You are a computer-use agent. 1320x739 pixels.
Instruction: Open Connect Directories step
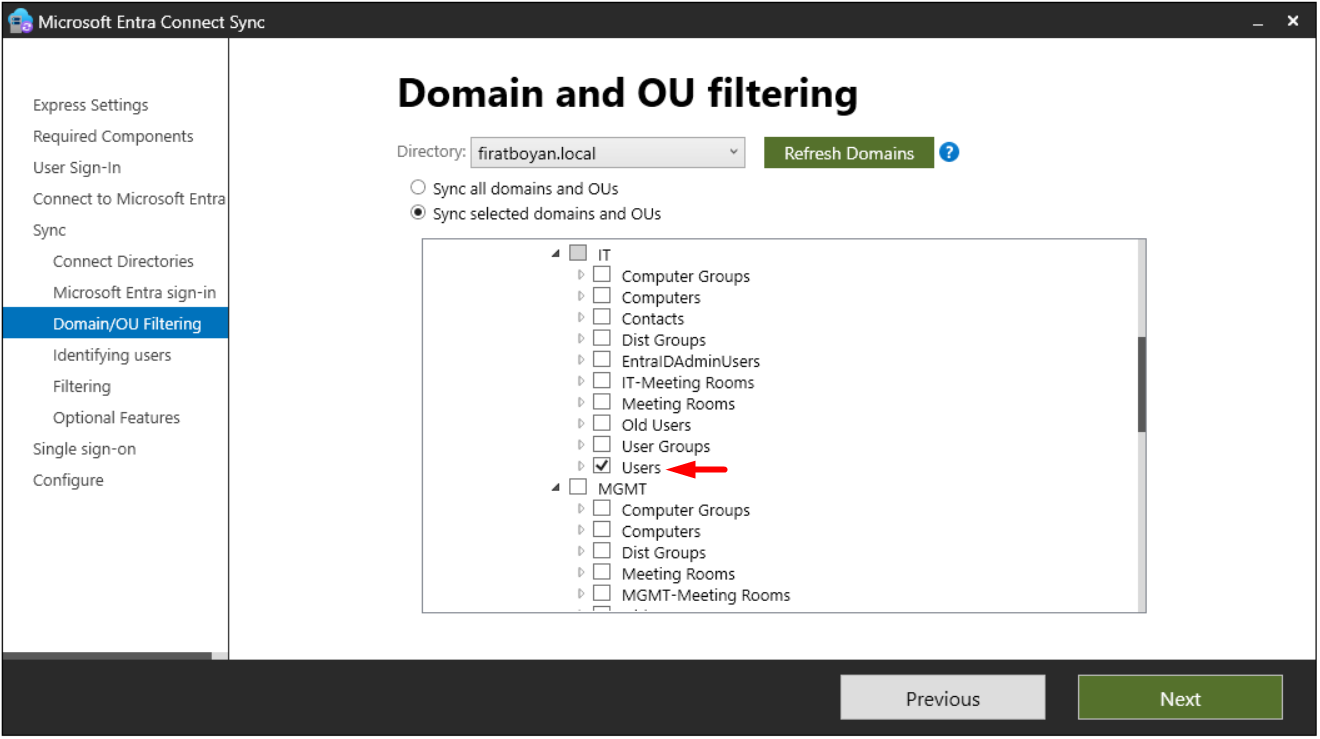click(123, 261)
